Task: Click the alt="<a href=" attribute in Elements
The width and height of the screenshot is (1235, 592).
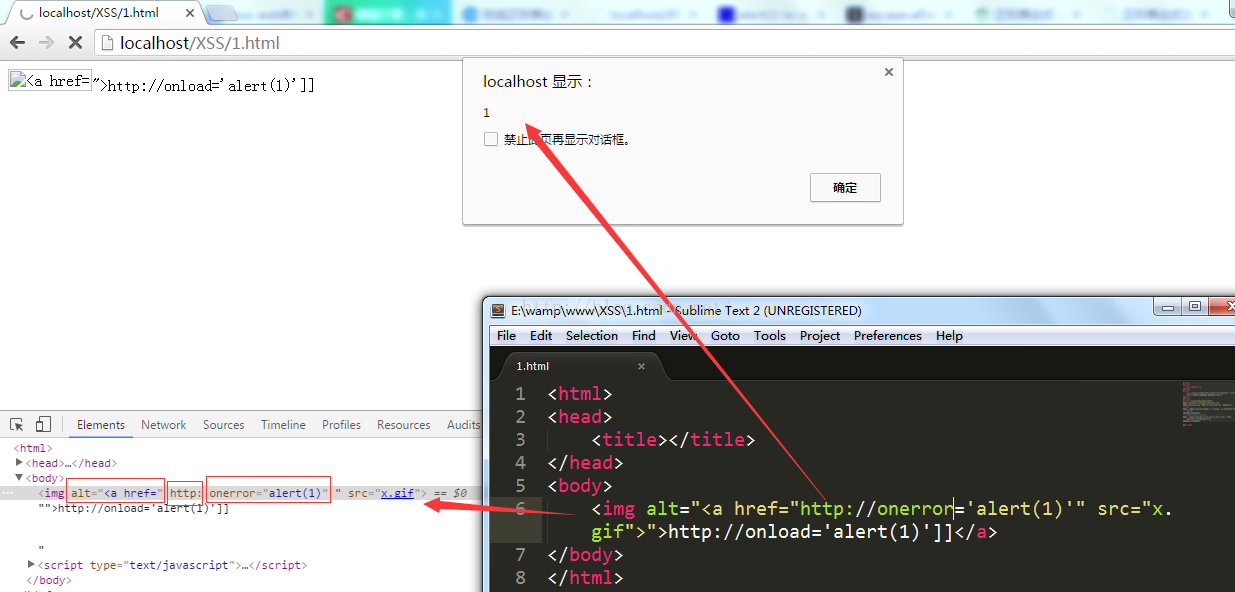Action: pyautogui.click(x=116, y=493)
